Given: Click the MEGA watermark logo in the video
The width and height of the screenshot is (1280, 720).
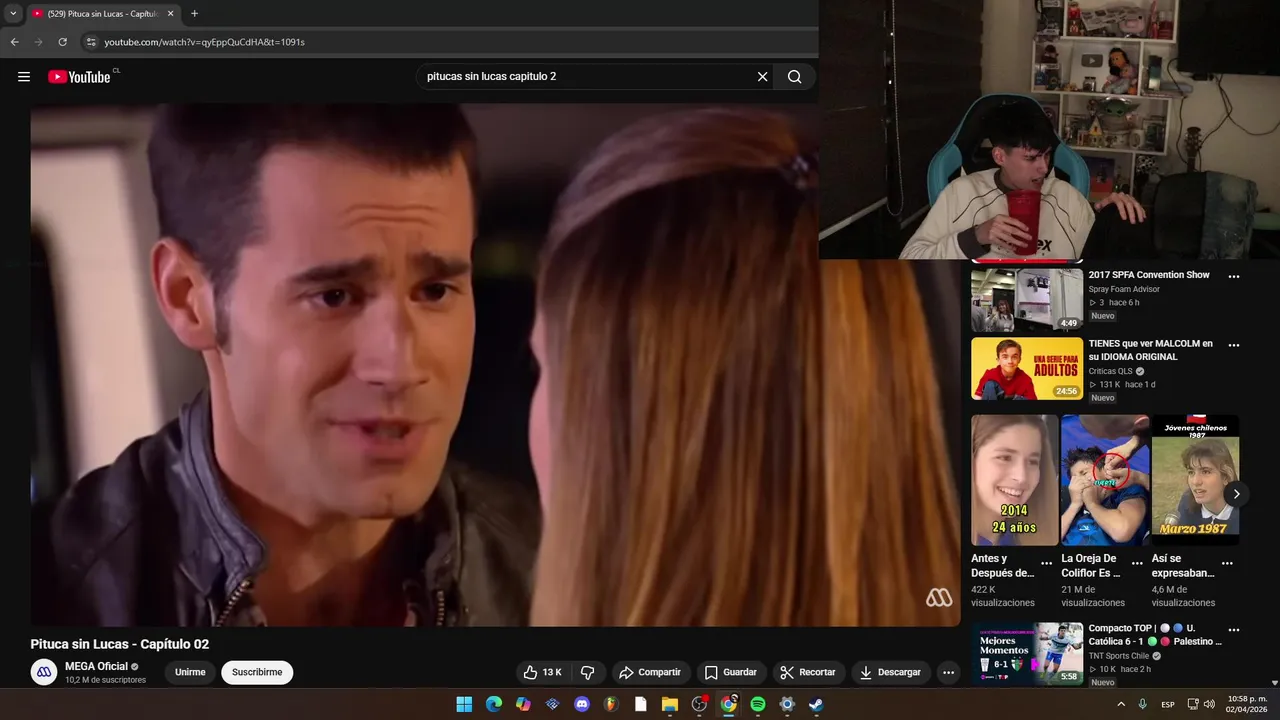Looking at the screenshot, I should point(939,597).
